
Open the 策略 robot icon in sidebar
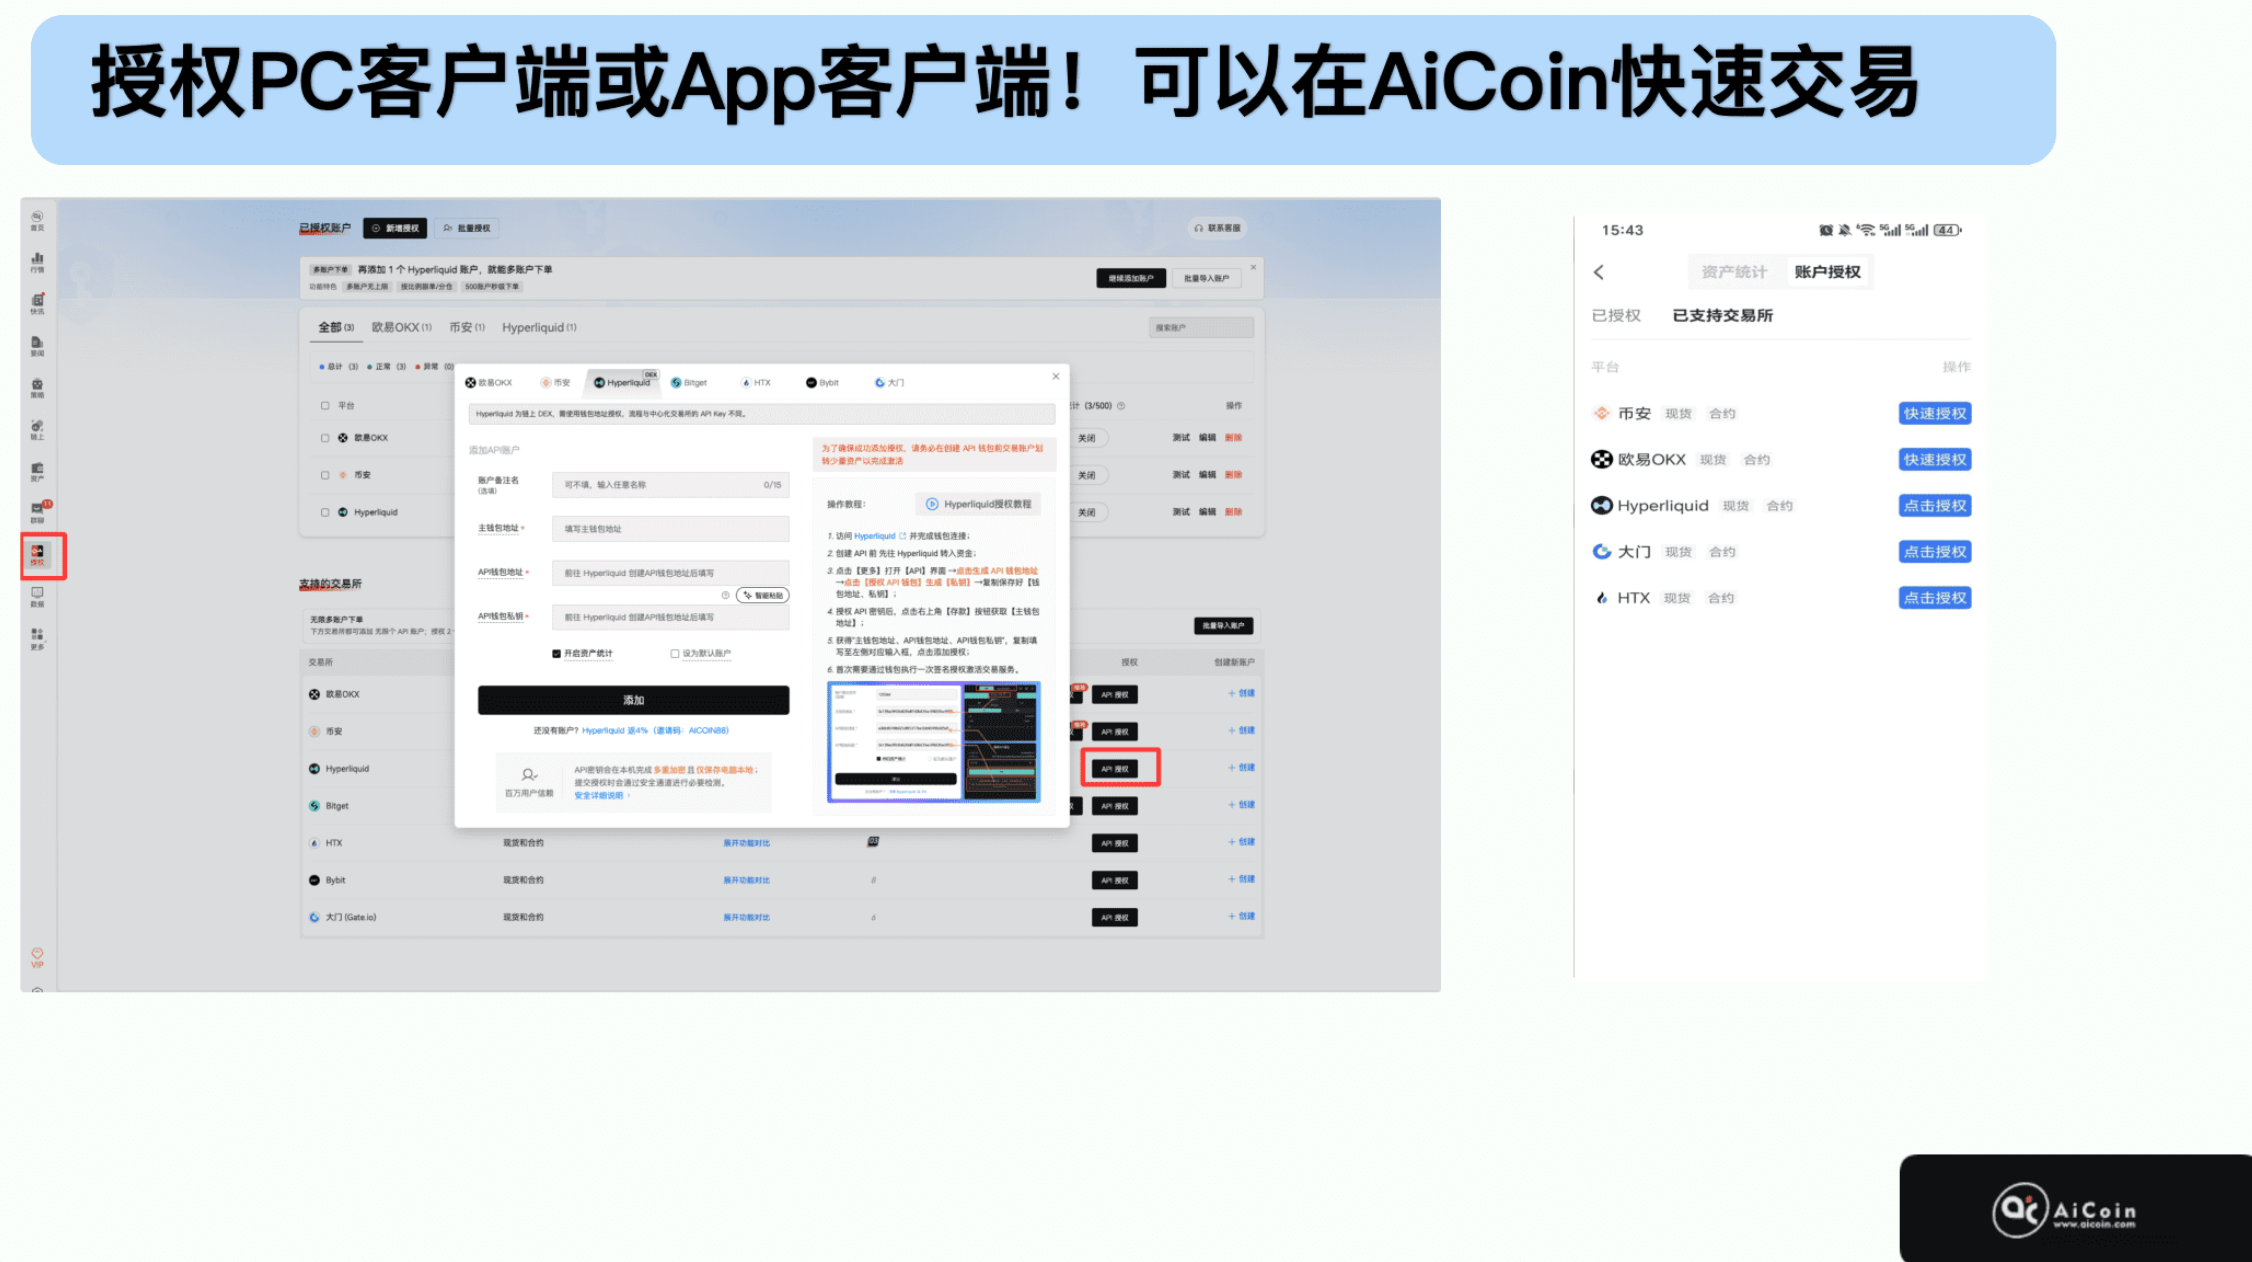coord(37,388)
